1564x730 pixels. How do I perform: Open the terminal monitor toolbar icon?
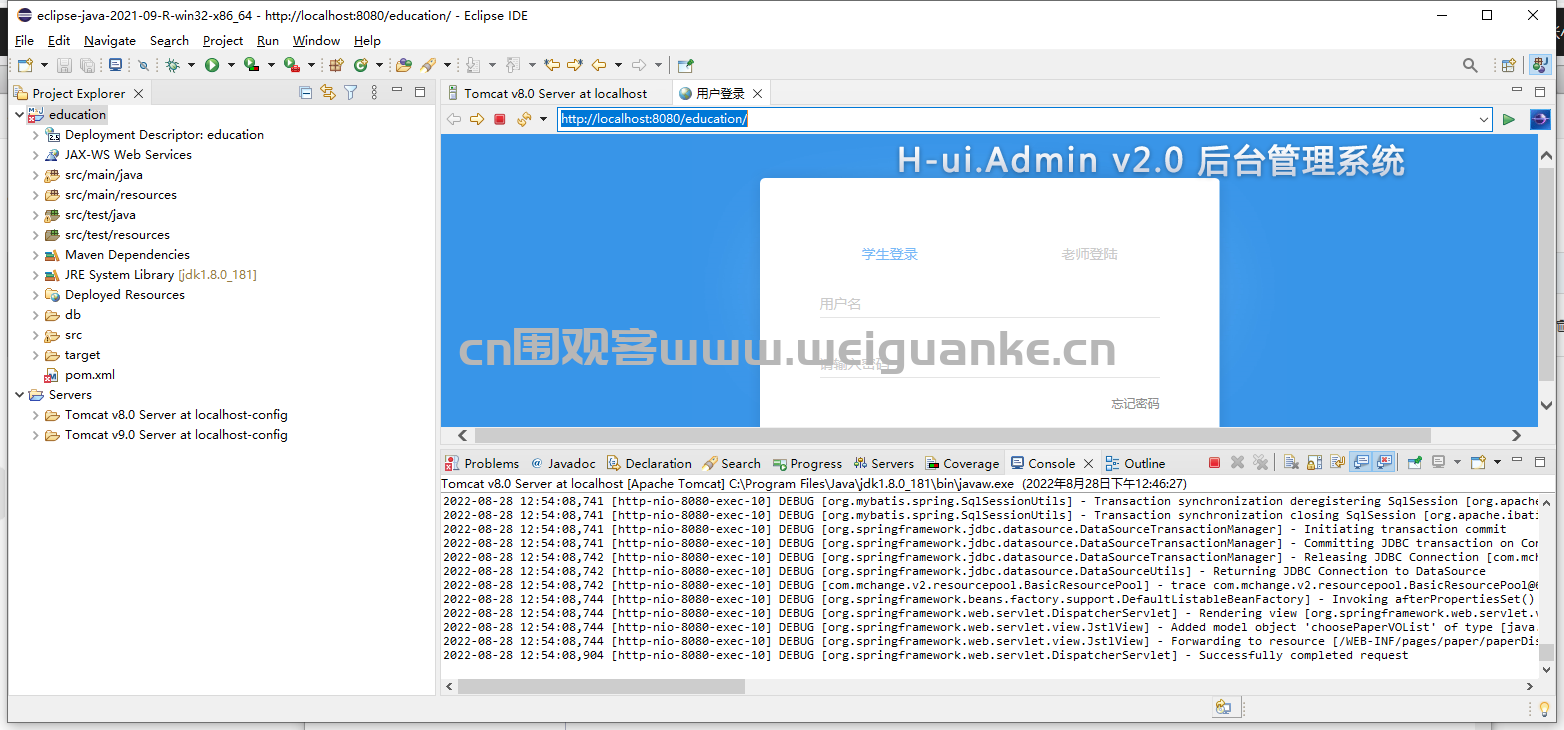click(x=115, y=65)
